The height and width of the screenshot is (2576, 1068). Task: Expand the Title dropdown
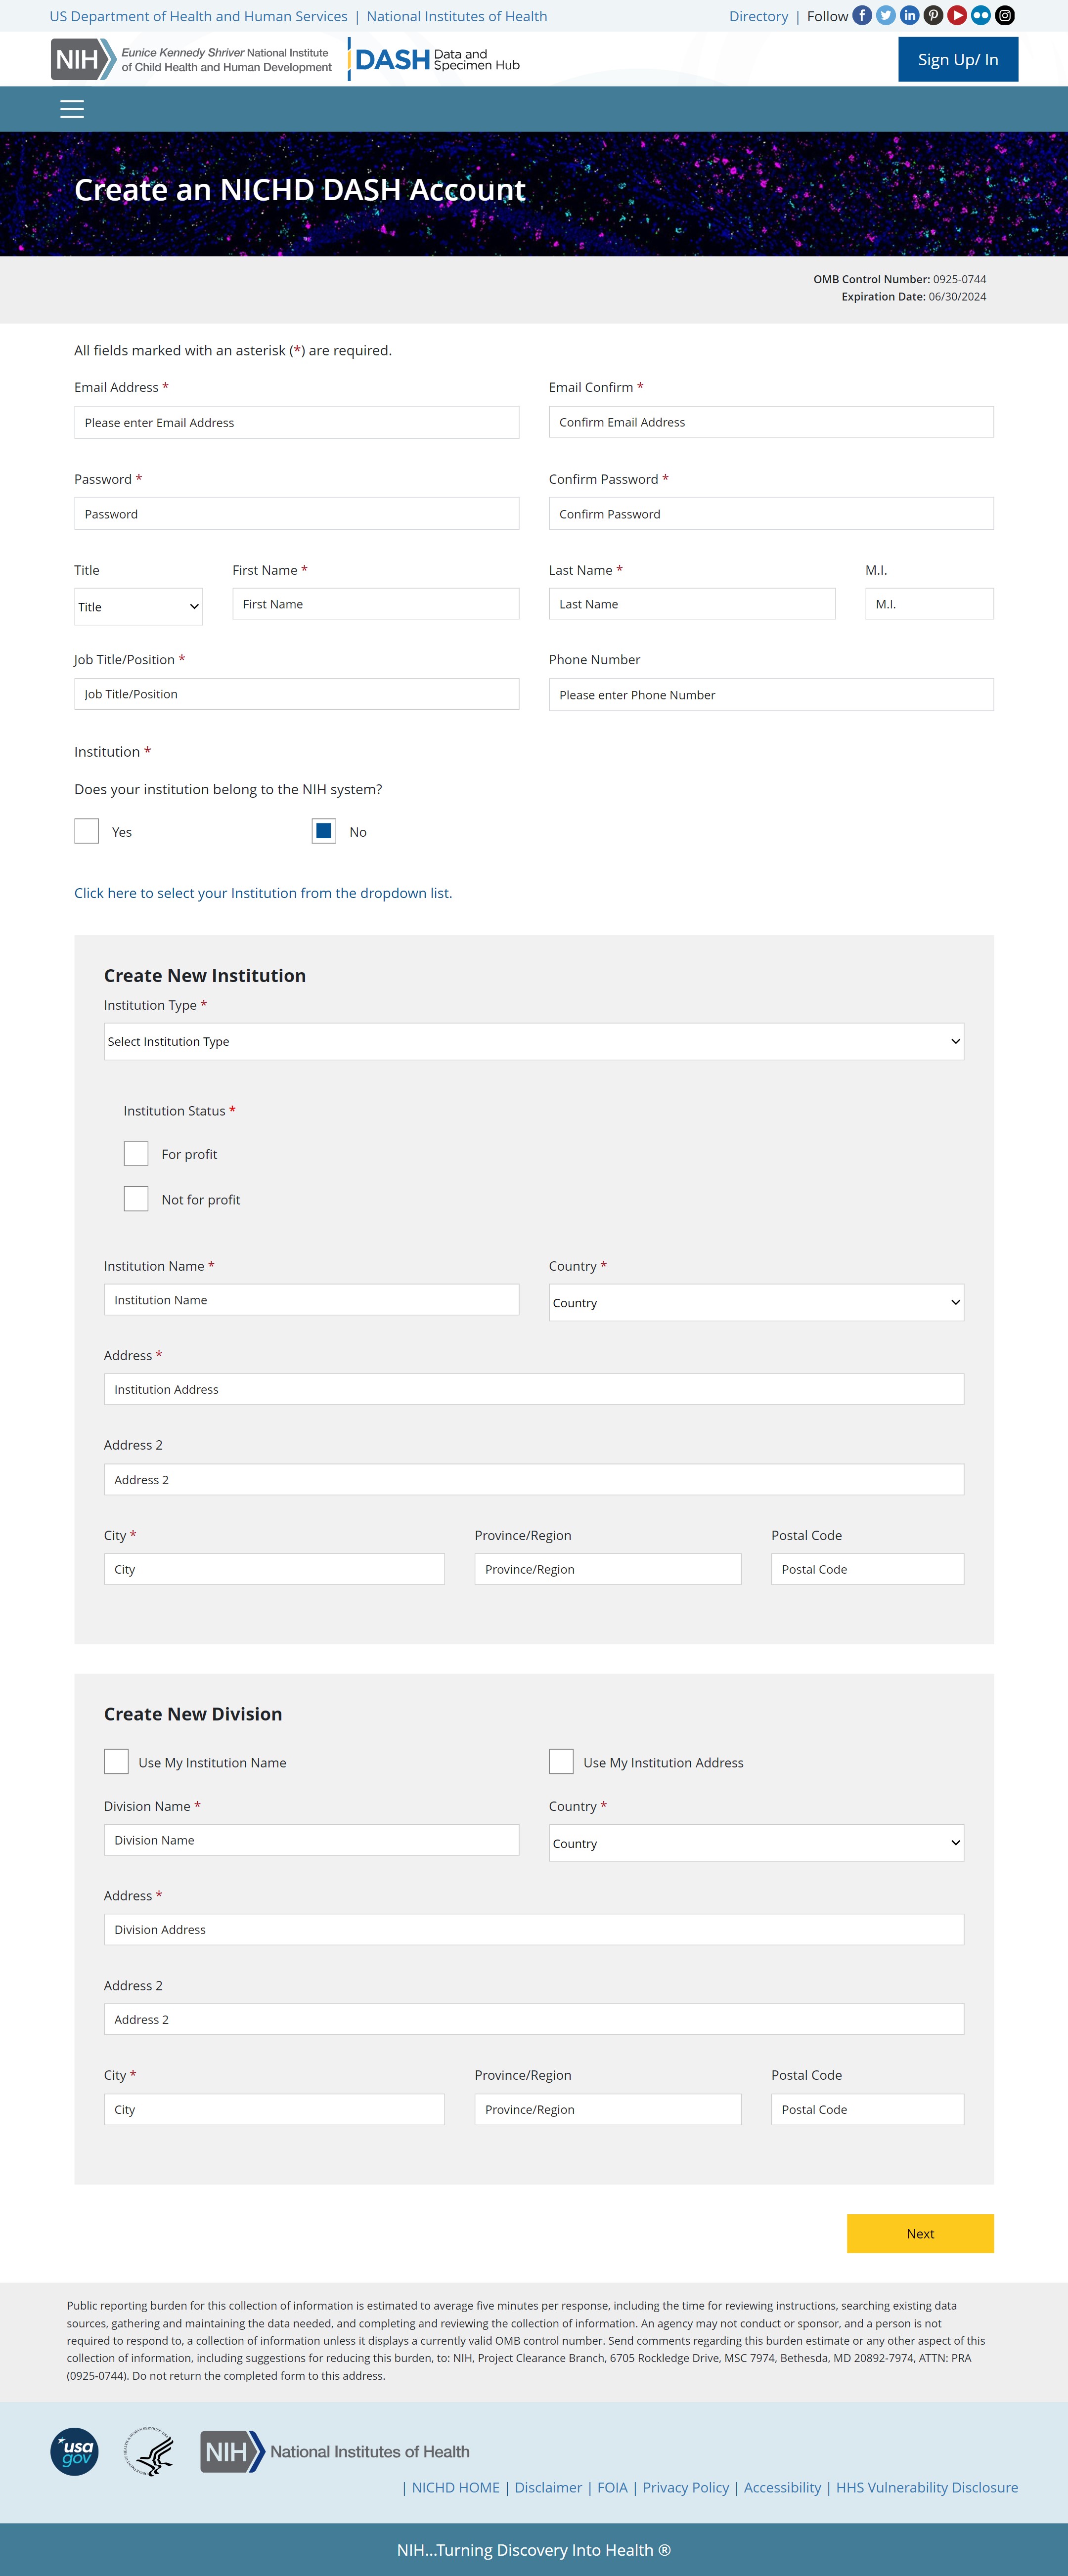[x=138, y=606]
